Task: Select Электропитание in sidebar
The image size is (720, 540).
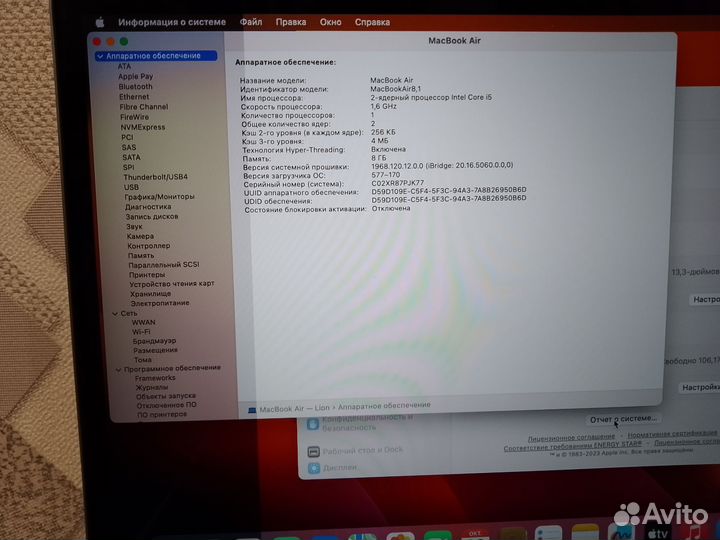Action: point(160,303)
